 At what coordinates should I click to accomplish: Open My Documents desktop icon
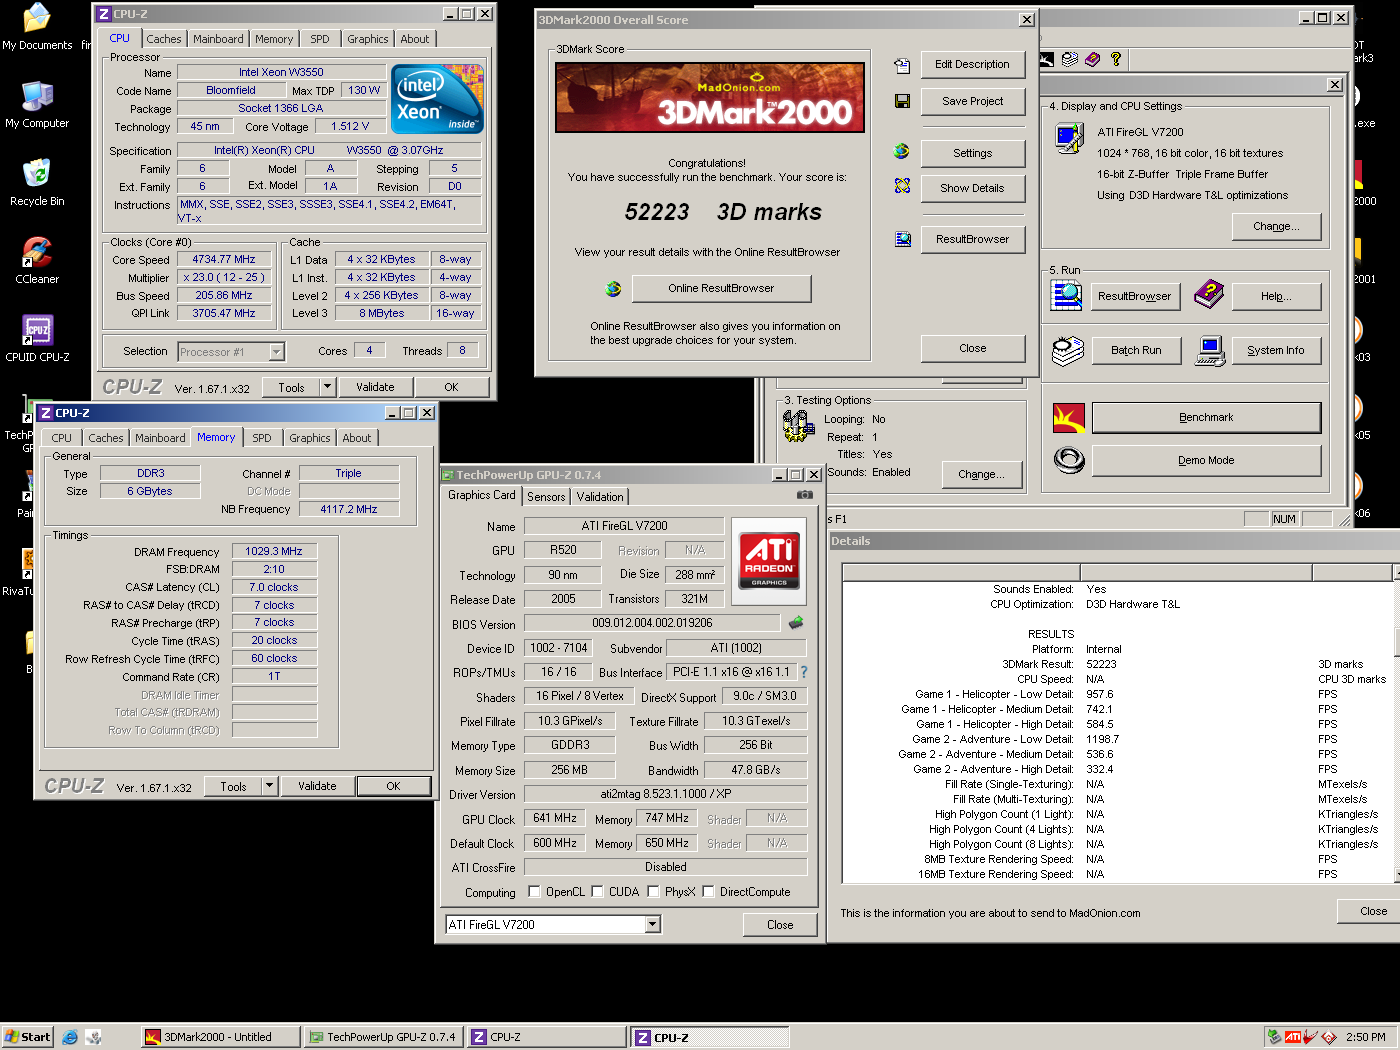(37, 27)
